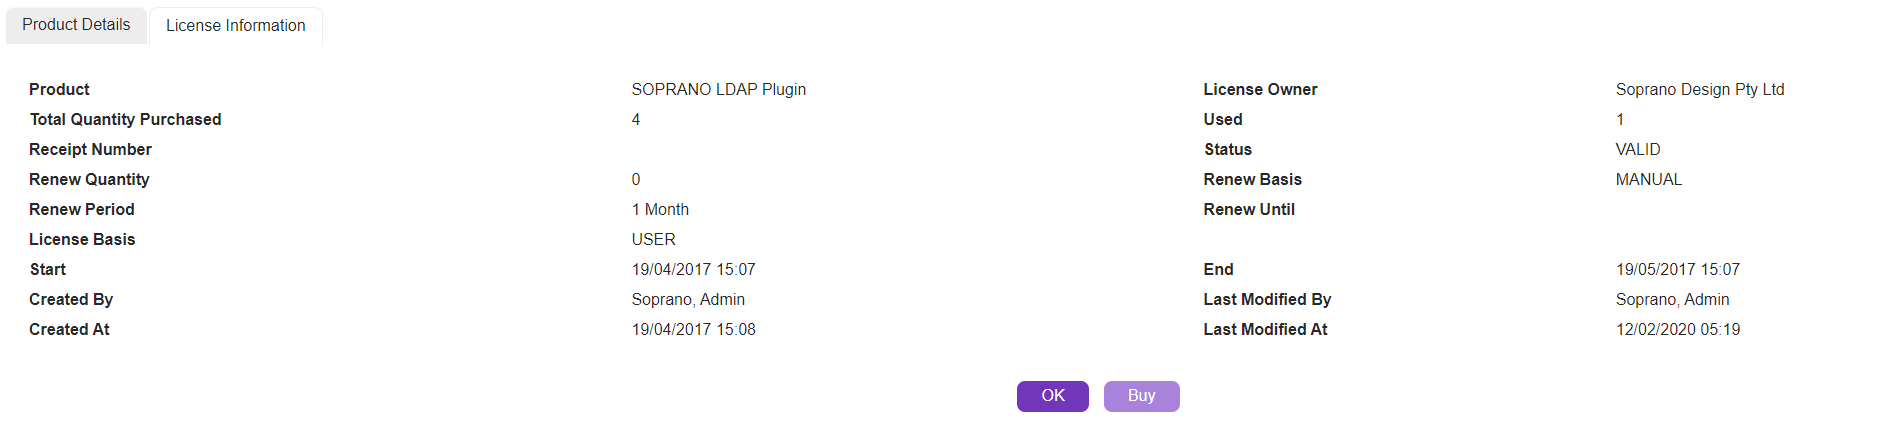The image size is (1885, 421).
Task: Click the End date 19/05/2017 15:07
Action: pos(1677,270)
